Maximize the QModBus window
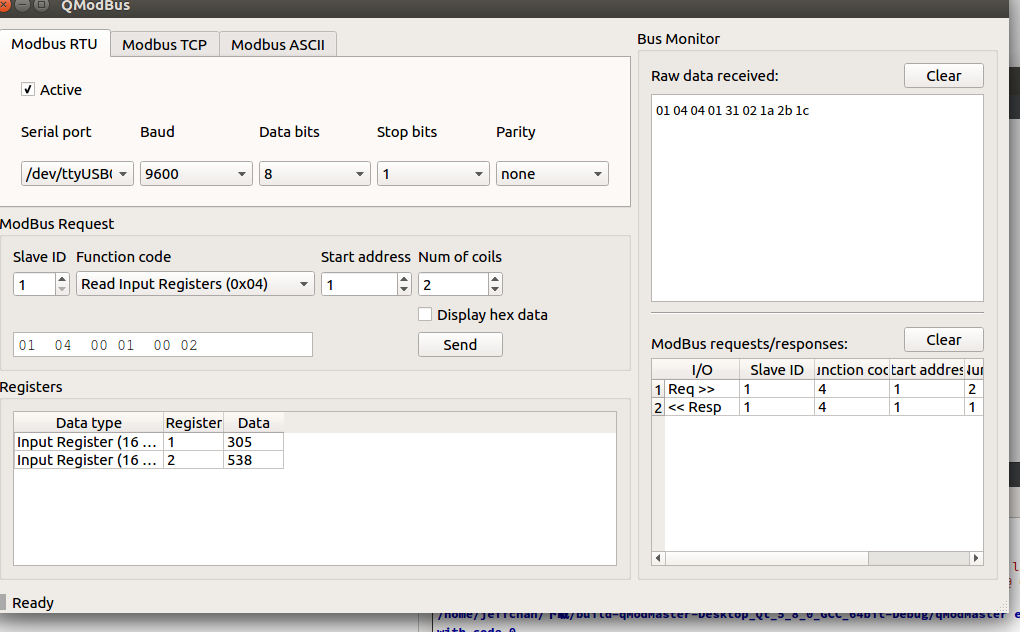Screen dimensions: 1020x632 (x=41, y=5)
